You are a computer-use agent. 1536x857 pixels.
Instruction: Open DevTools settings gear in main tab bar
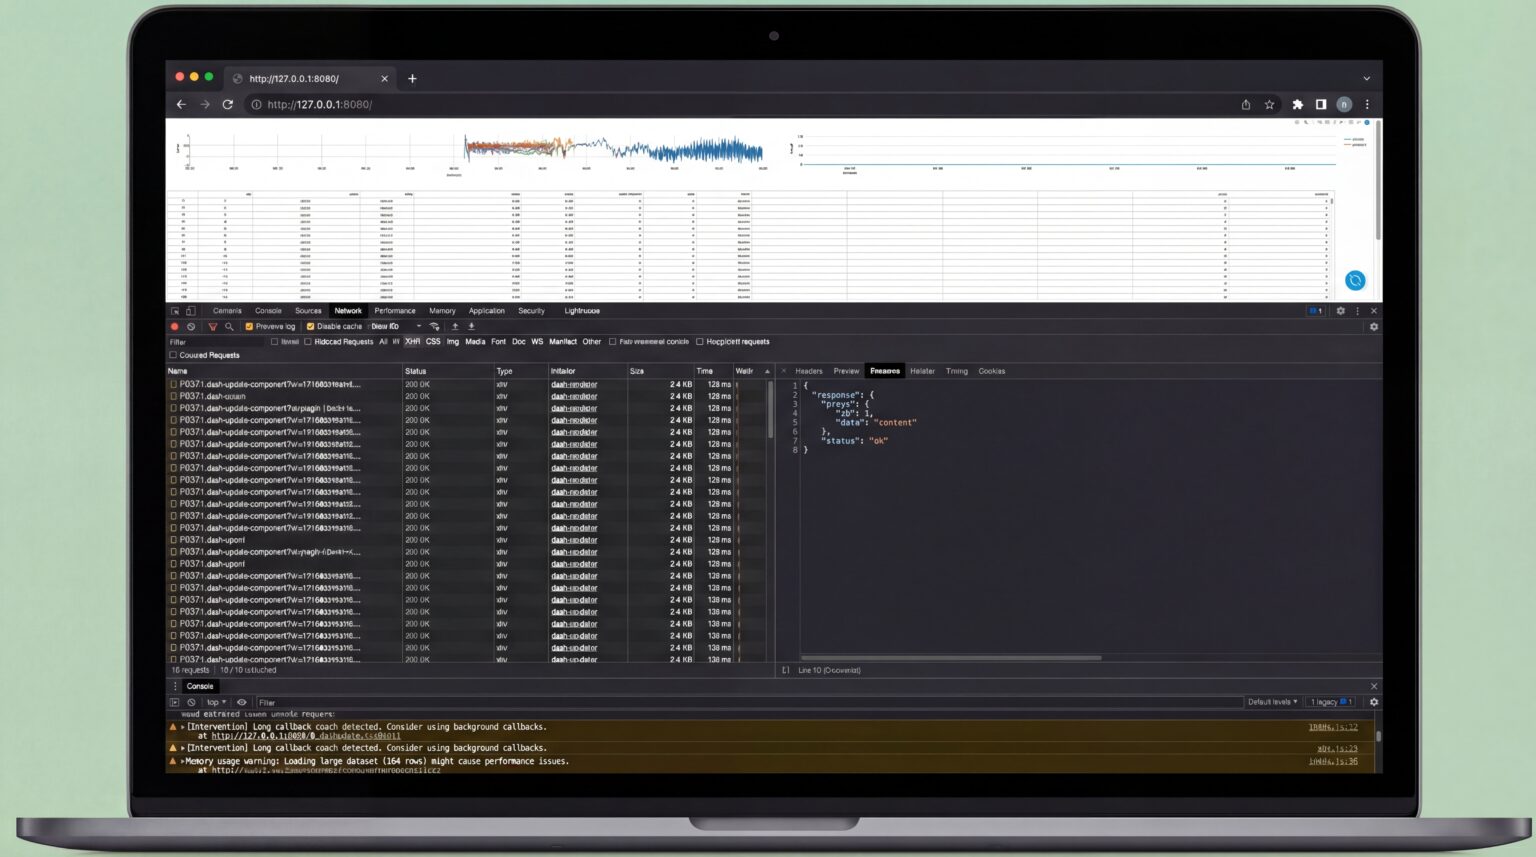point(1340,311)
